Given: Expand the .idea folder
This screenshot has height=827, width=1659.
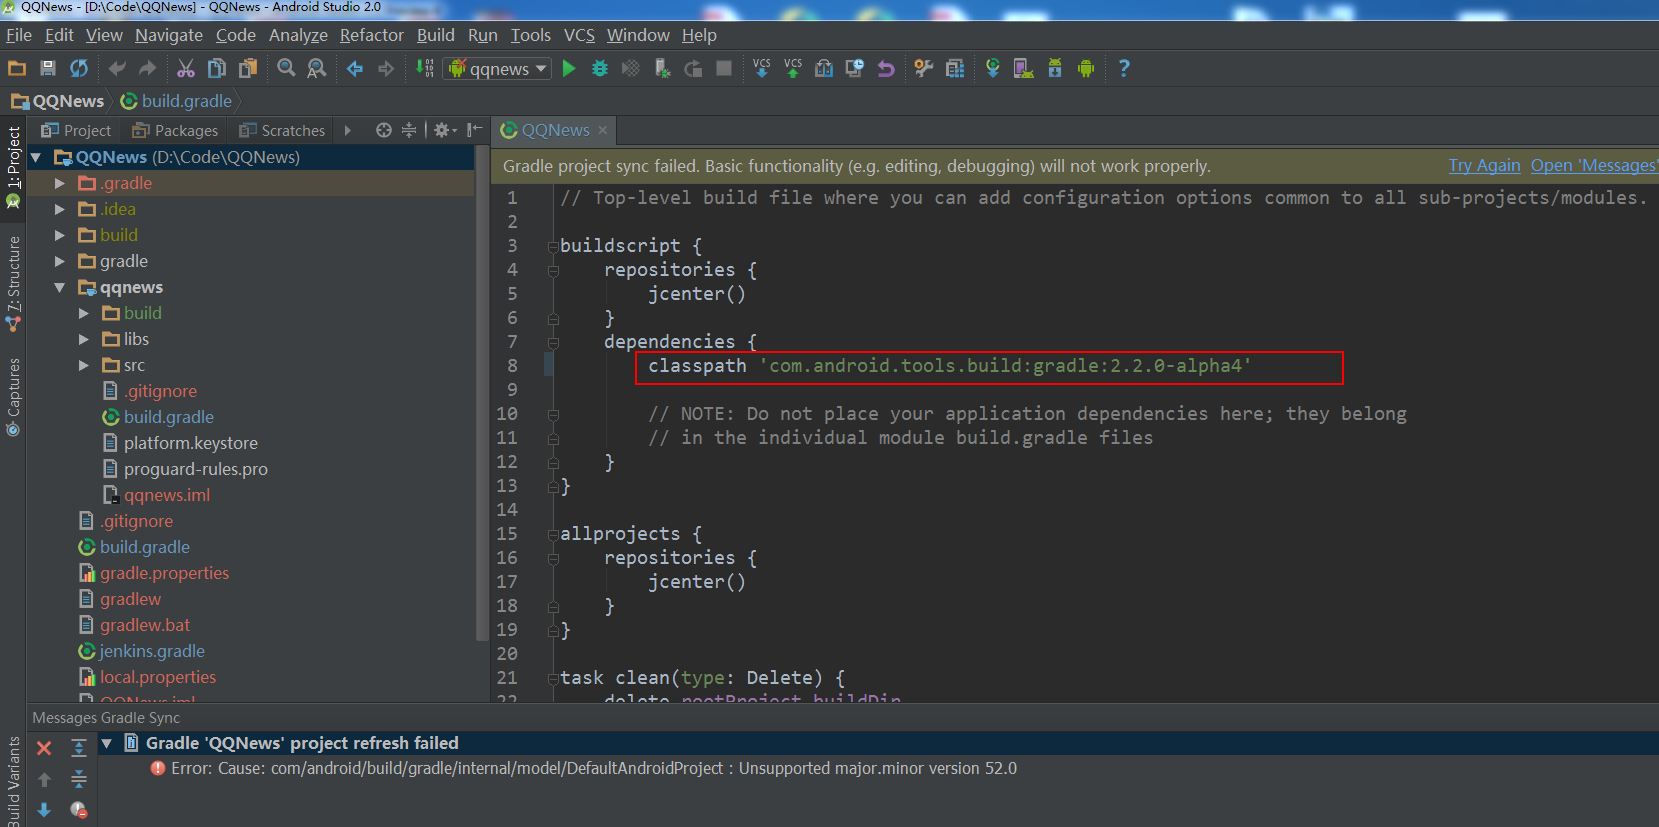Looking at the screenshot, I should (x=60, y=209).
